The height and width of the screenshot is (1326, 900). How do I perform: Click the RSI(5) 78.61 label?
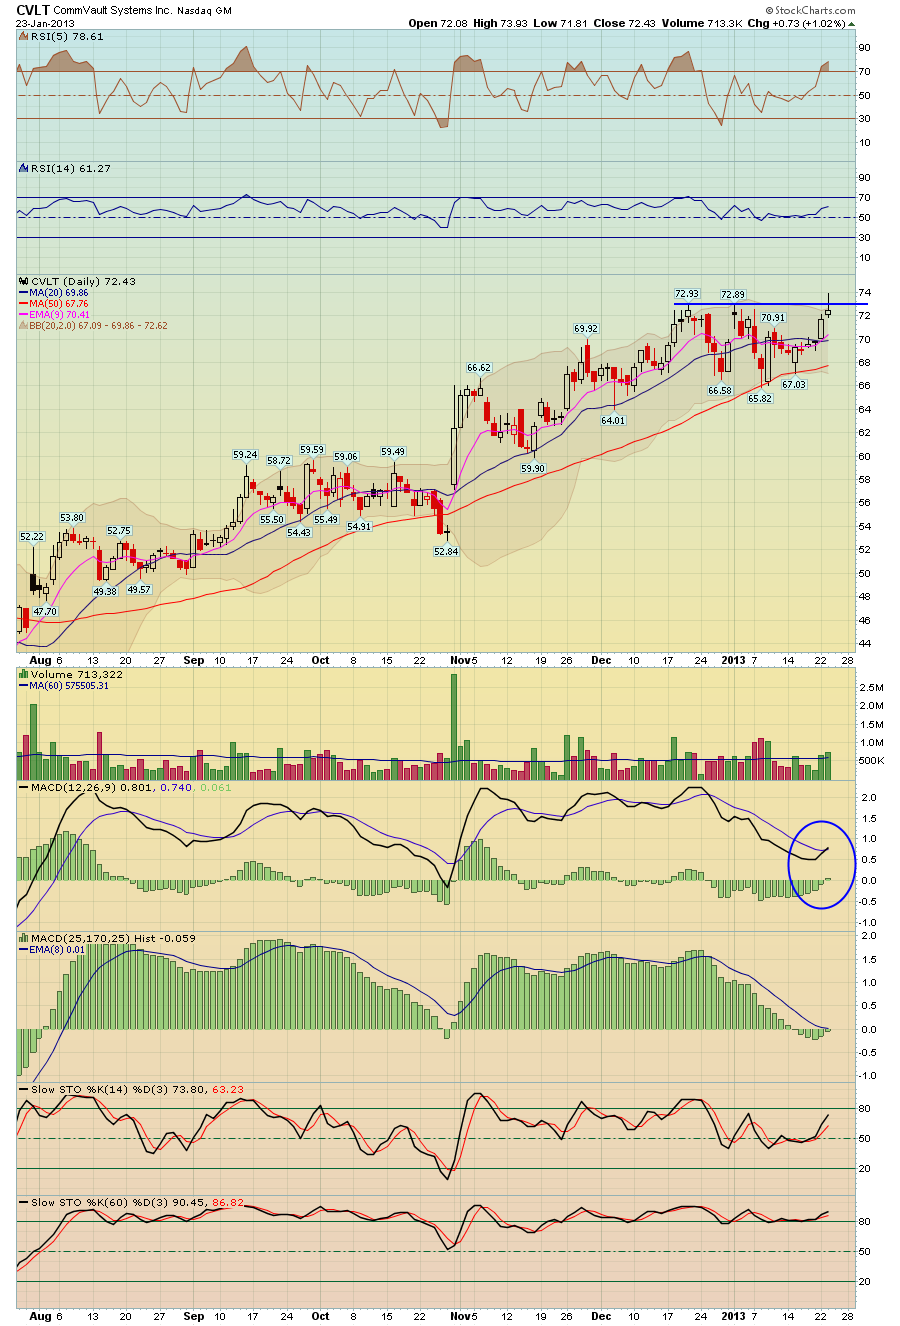click(66, 36)
